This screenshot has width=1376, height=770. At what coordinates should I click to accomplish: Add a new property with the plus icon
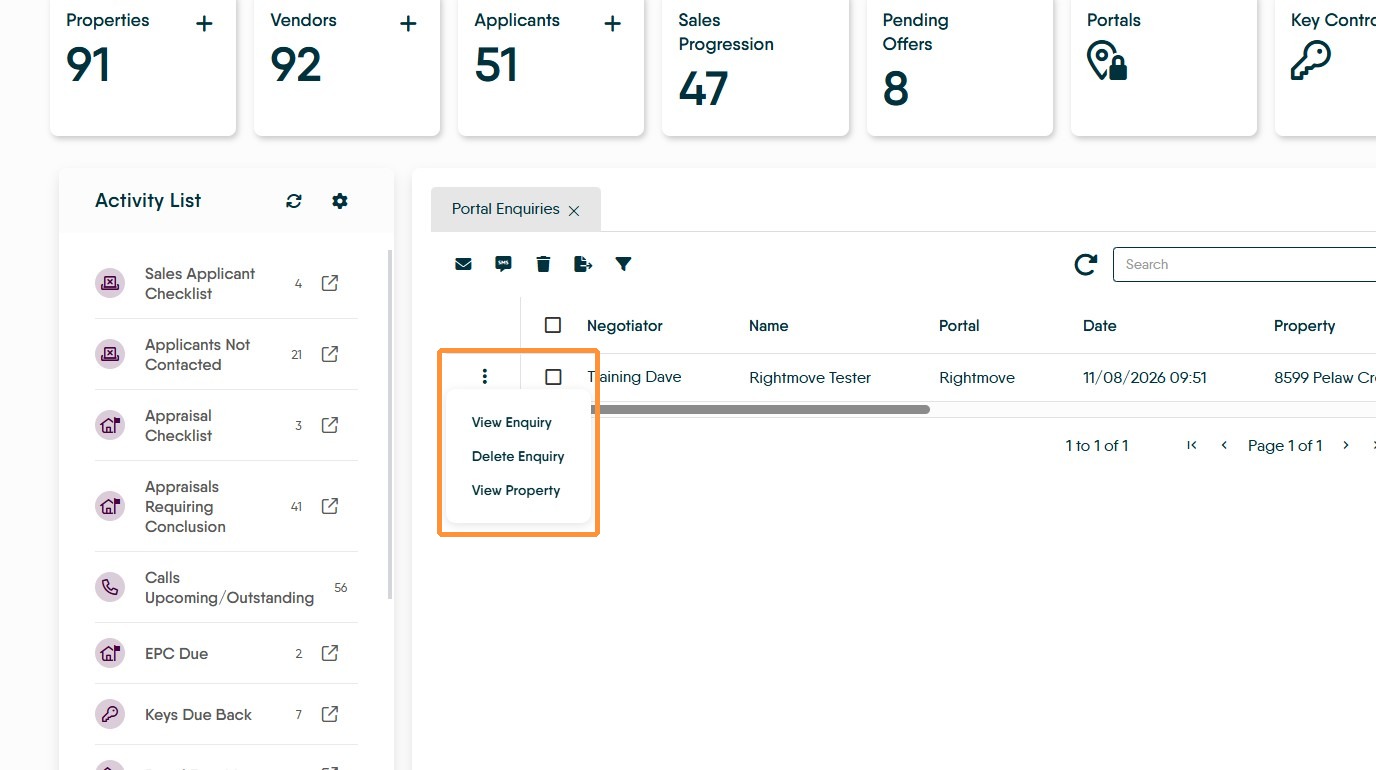(x=204, y=24)
